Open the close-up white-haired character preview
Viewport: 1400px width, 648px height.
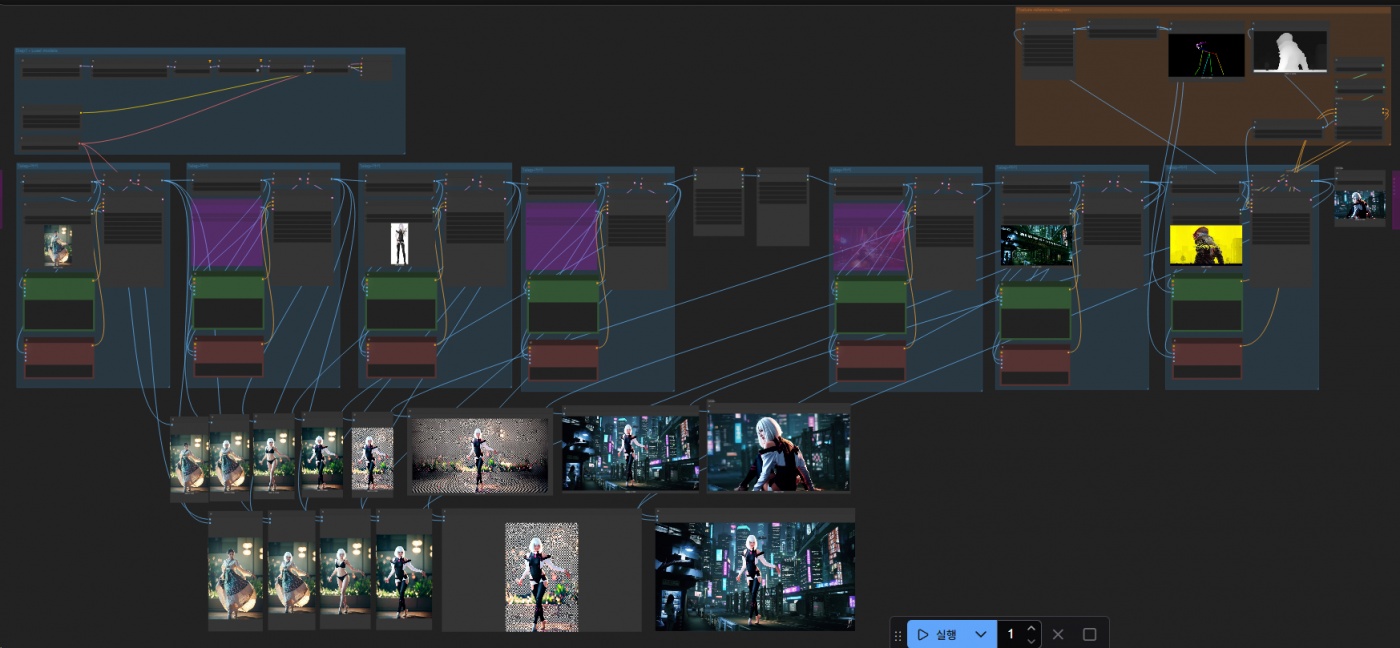click(778, 452)
